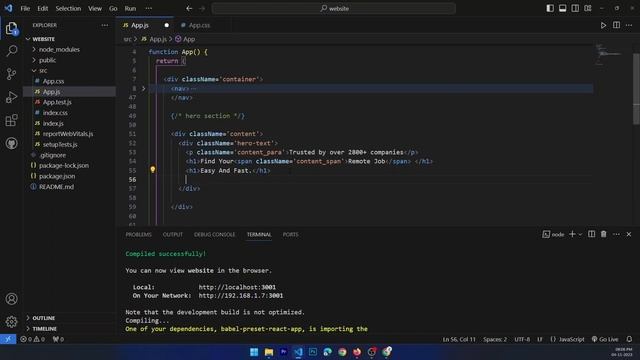Open README.md file
Viewport: 640px width, 360px height.
pos(56,187)
